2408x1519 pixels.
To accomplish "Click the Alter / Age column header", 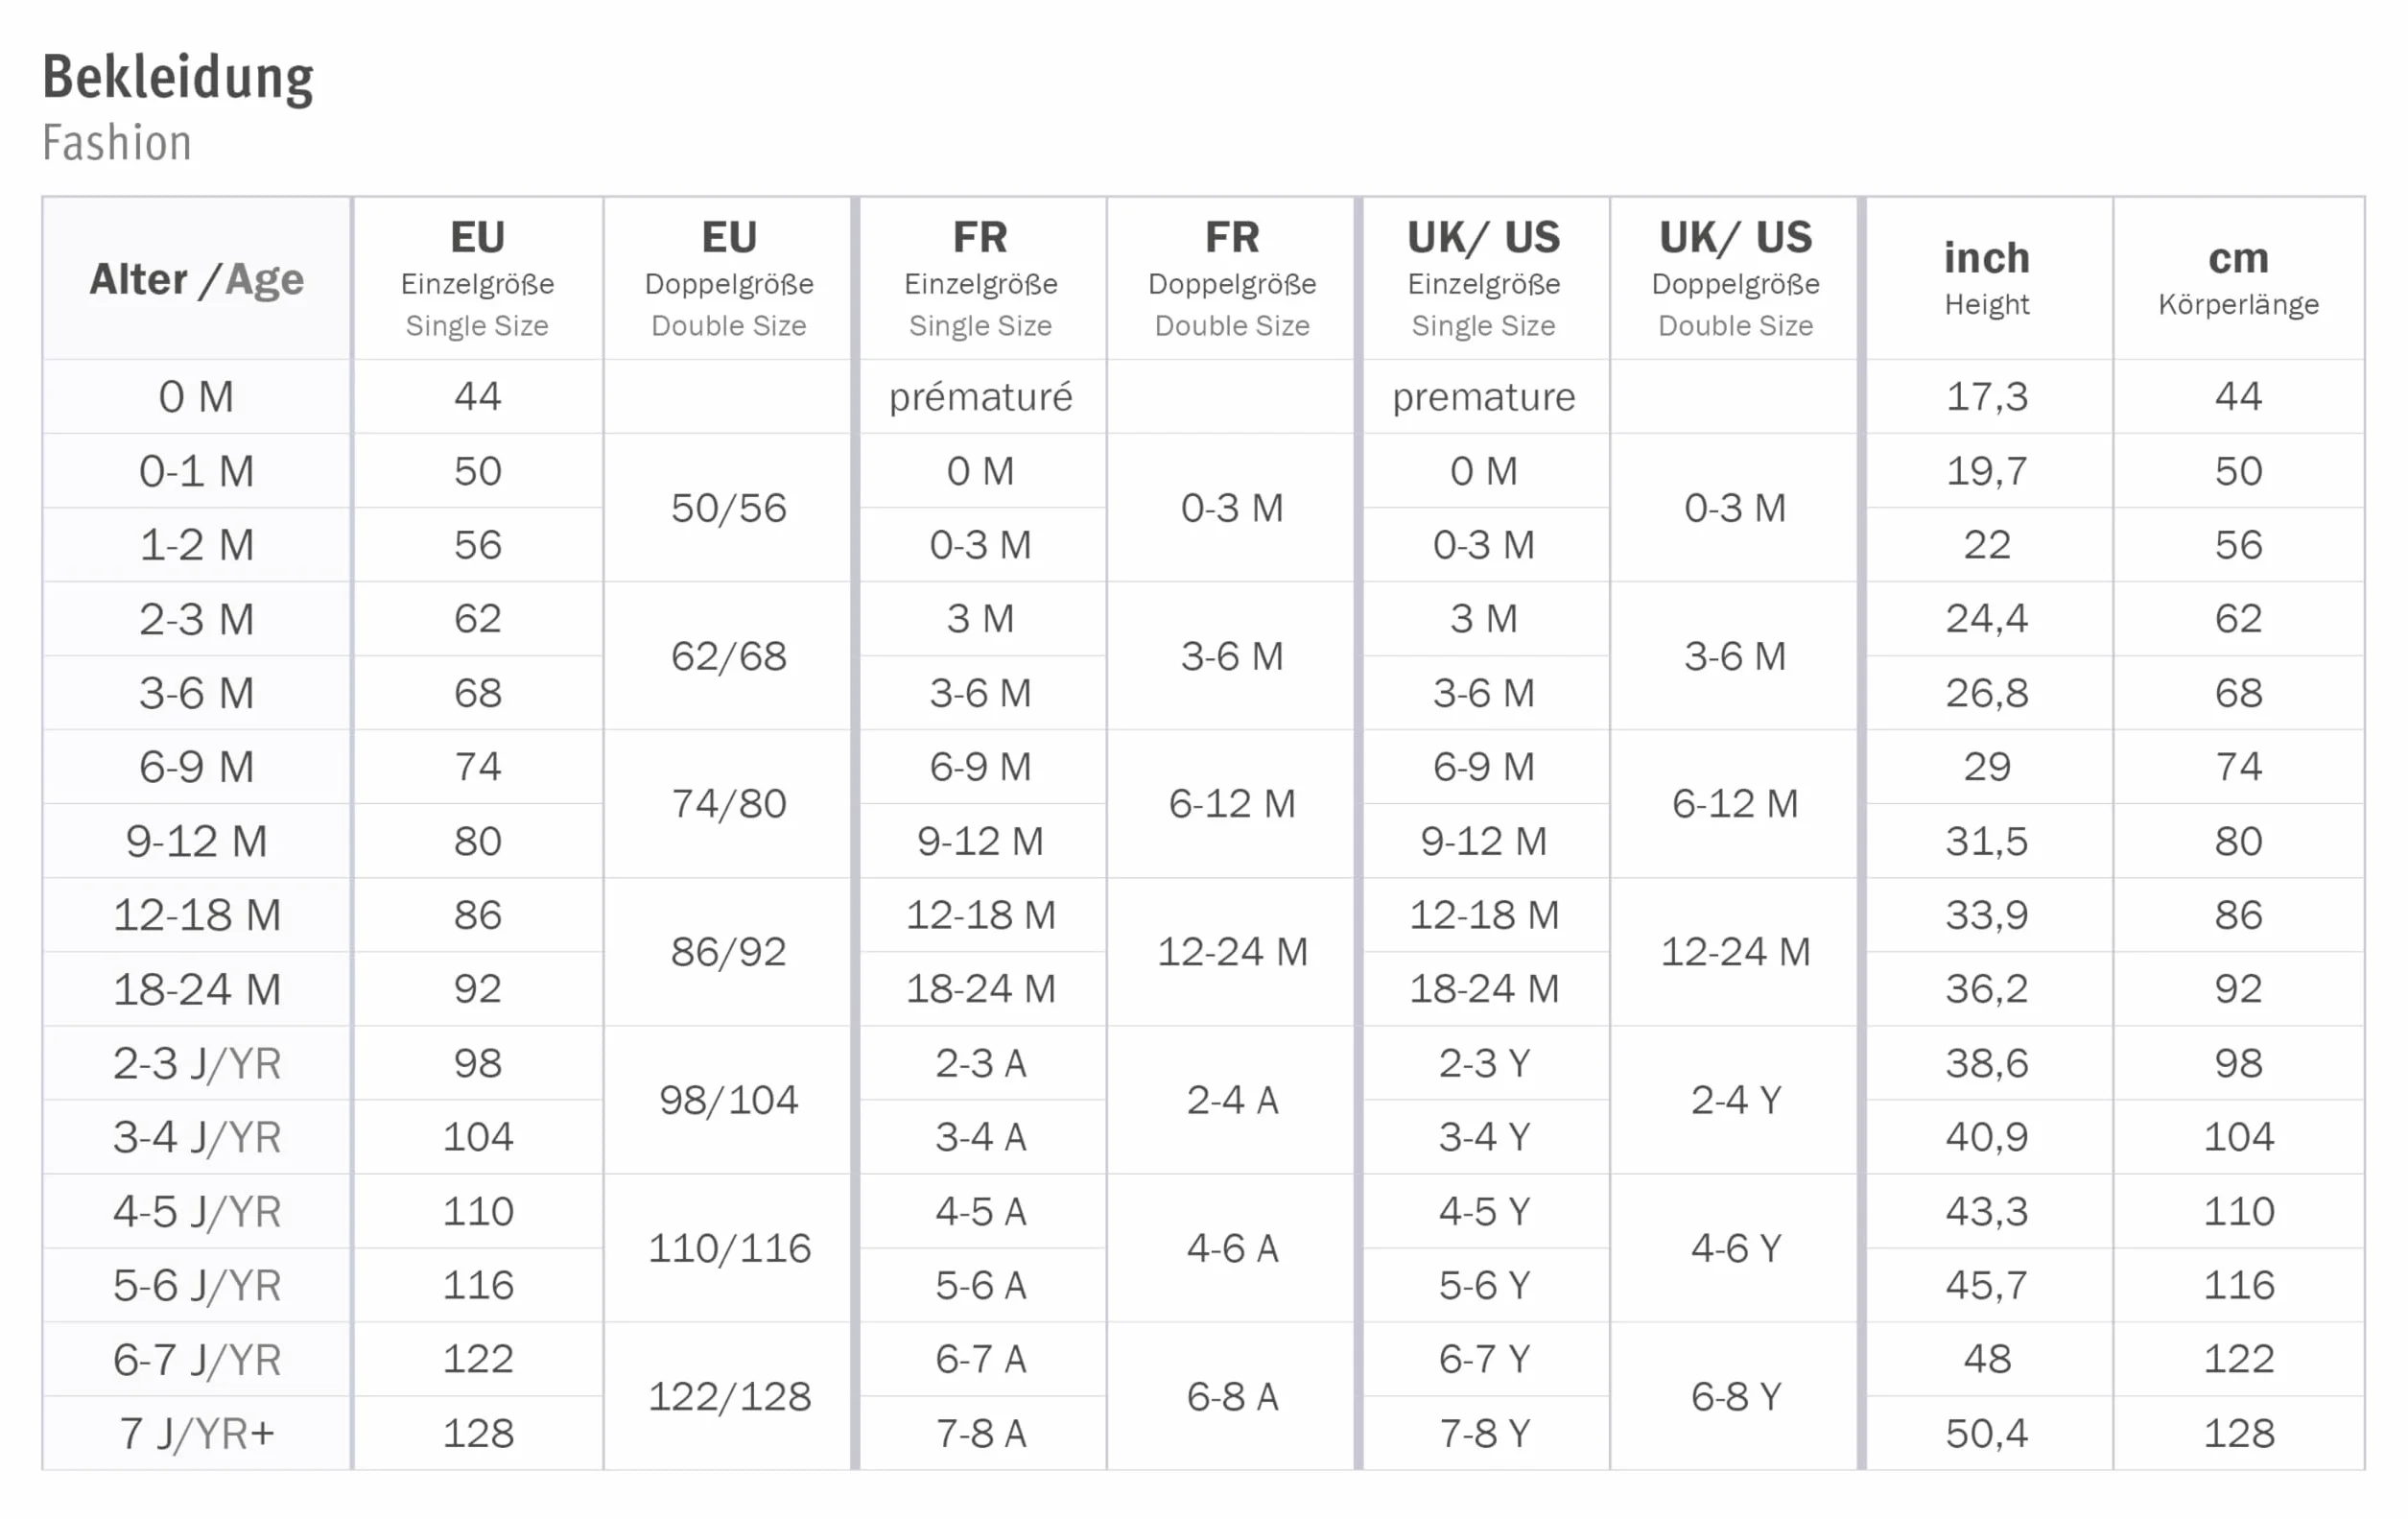I will click(197, 279).
